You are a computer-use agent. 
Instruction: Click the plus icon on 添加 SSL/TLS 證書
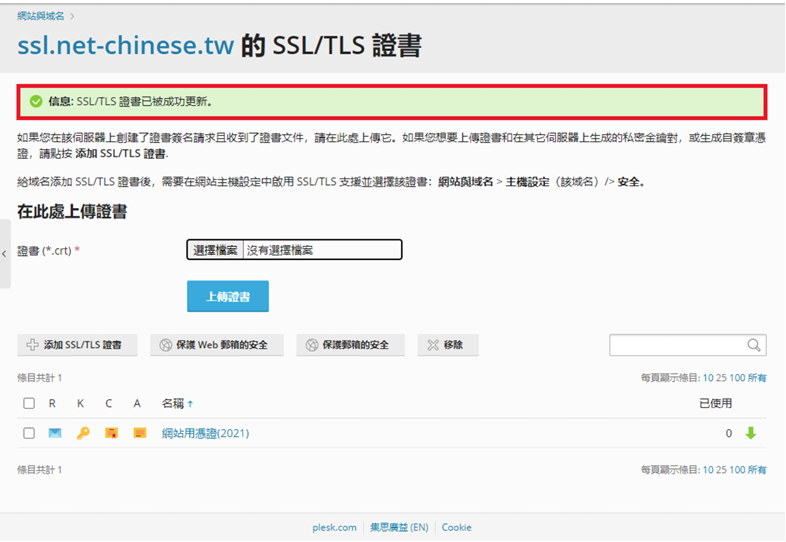[x=33, y=345]
